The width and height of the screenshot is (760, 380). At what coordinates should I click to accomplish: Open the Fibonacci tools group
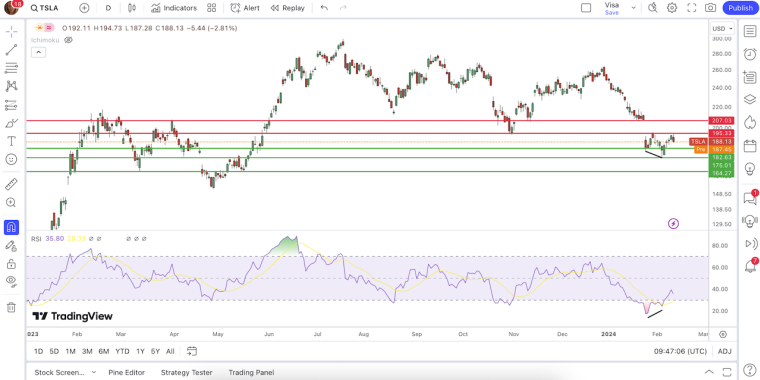coord(12,68)
